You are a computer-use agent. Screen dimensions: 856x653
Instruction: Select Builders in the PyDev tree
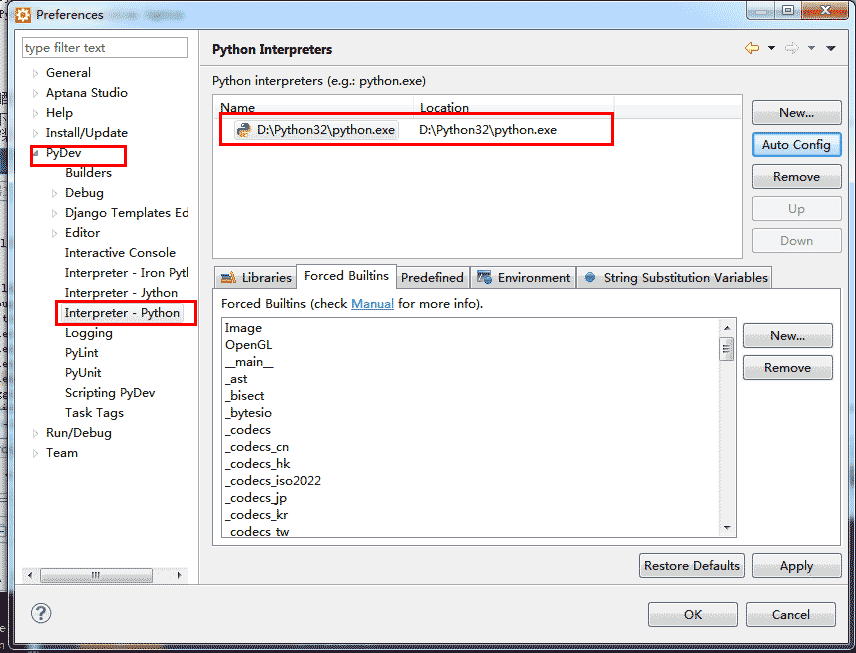[88, 173]
